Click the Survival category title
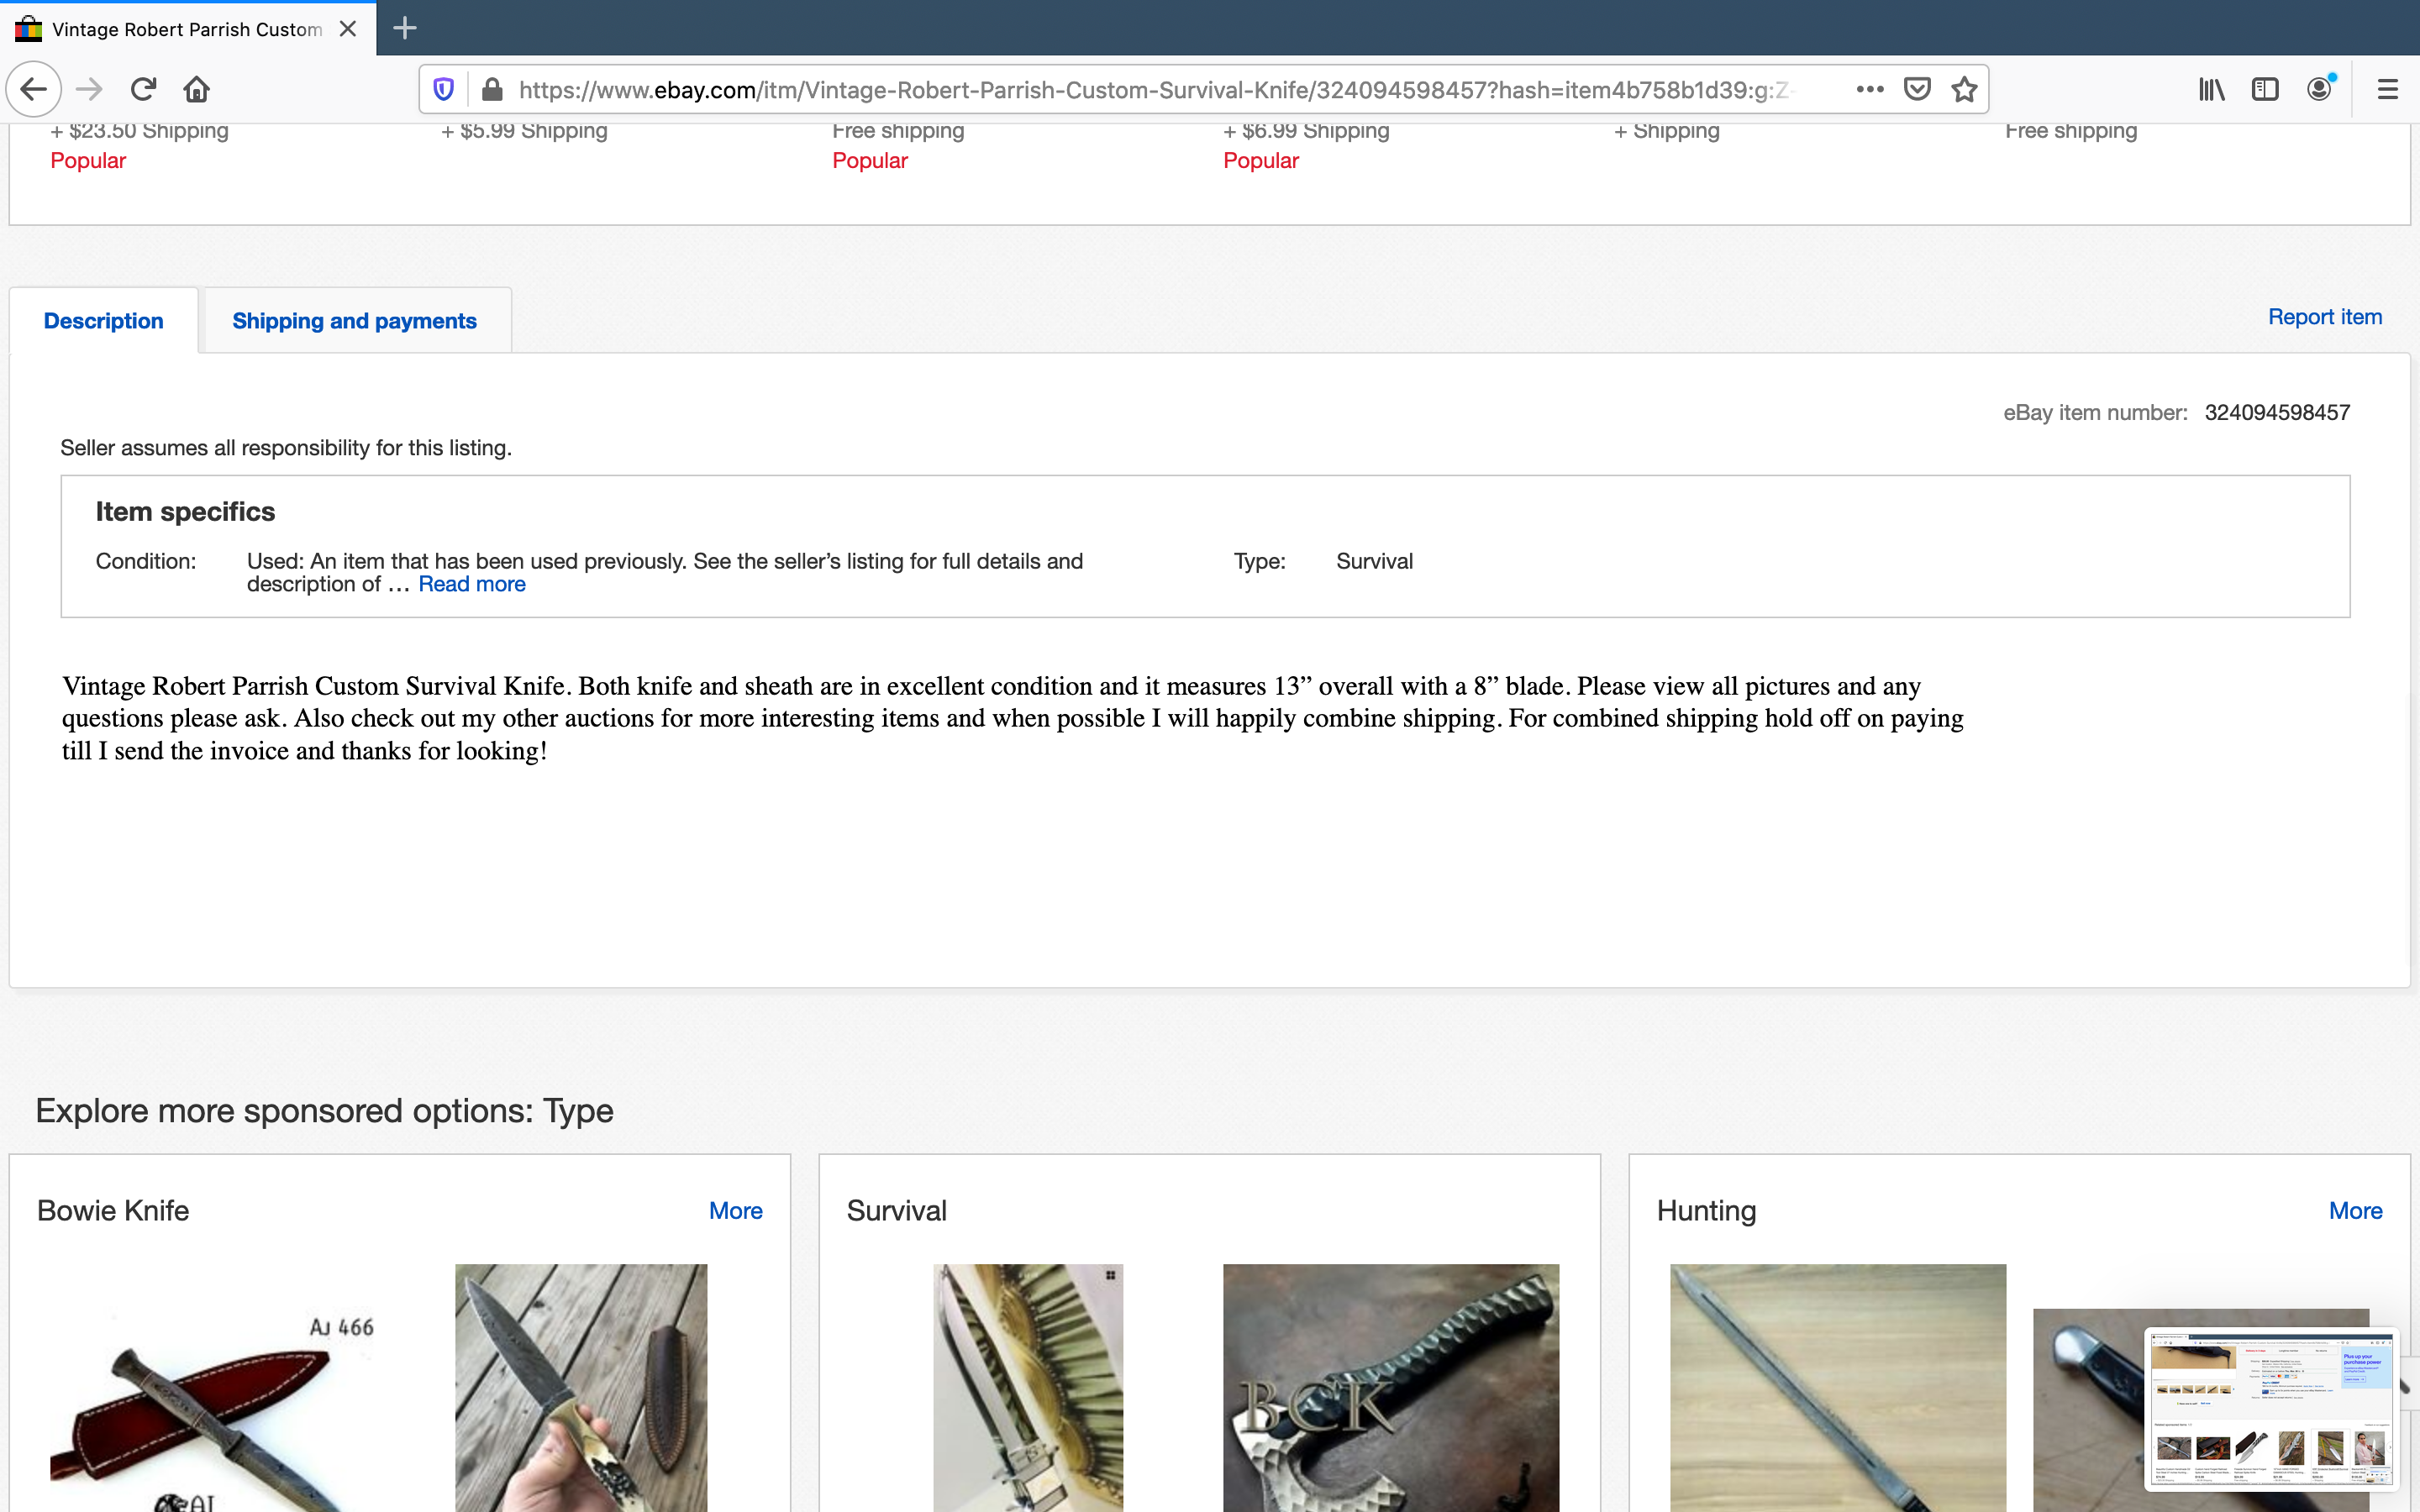The height and width of the screenshot is (1512, 2420). pos(896,1211)
